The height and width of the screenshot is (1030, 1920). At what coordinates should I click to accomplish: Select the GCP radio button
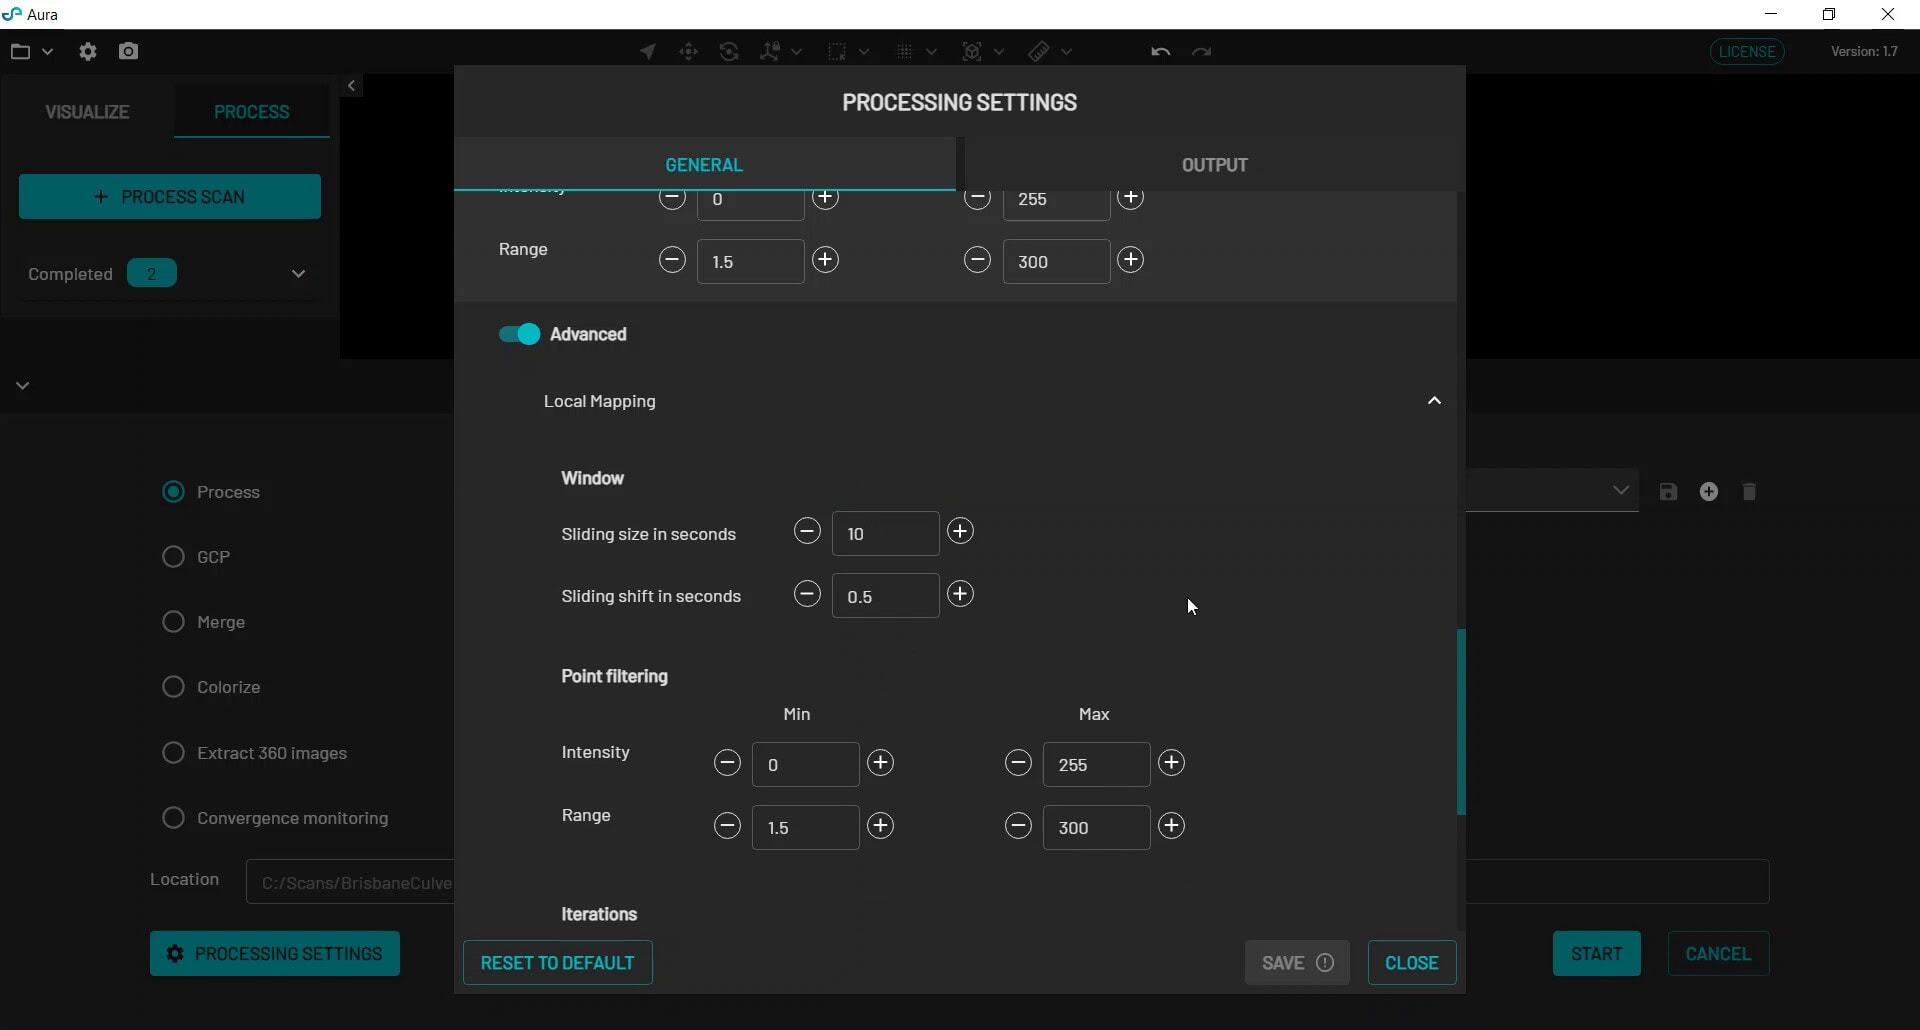[x=173, y=557]
